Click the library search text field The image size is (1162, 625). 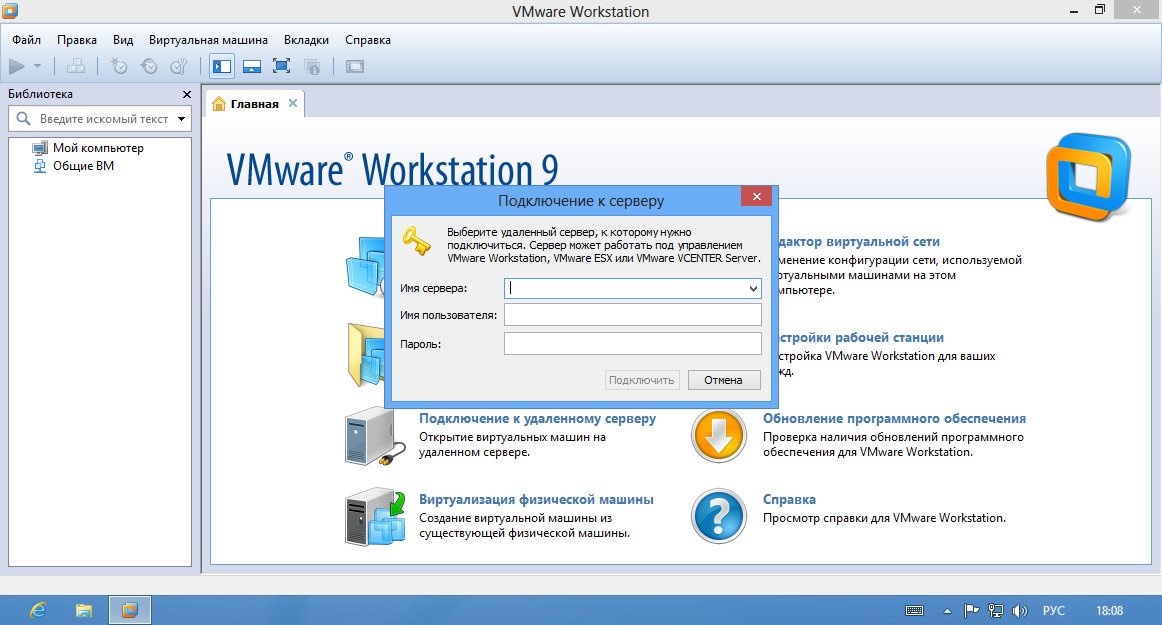point(104,119)
